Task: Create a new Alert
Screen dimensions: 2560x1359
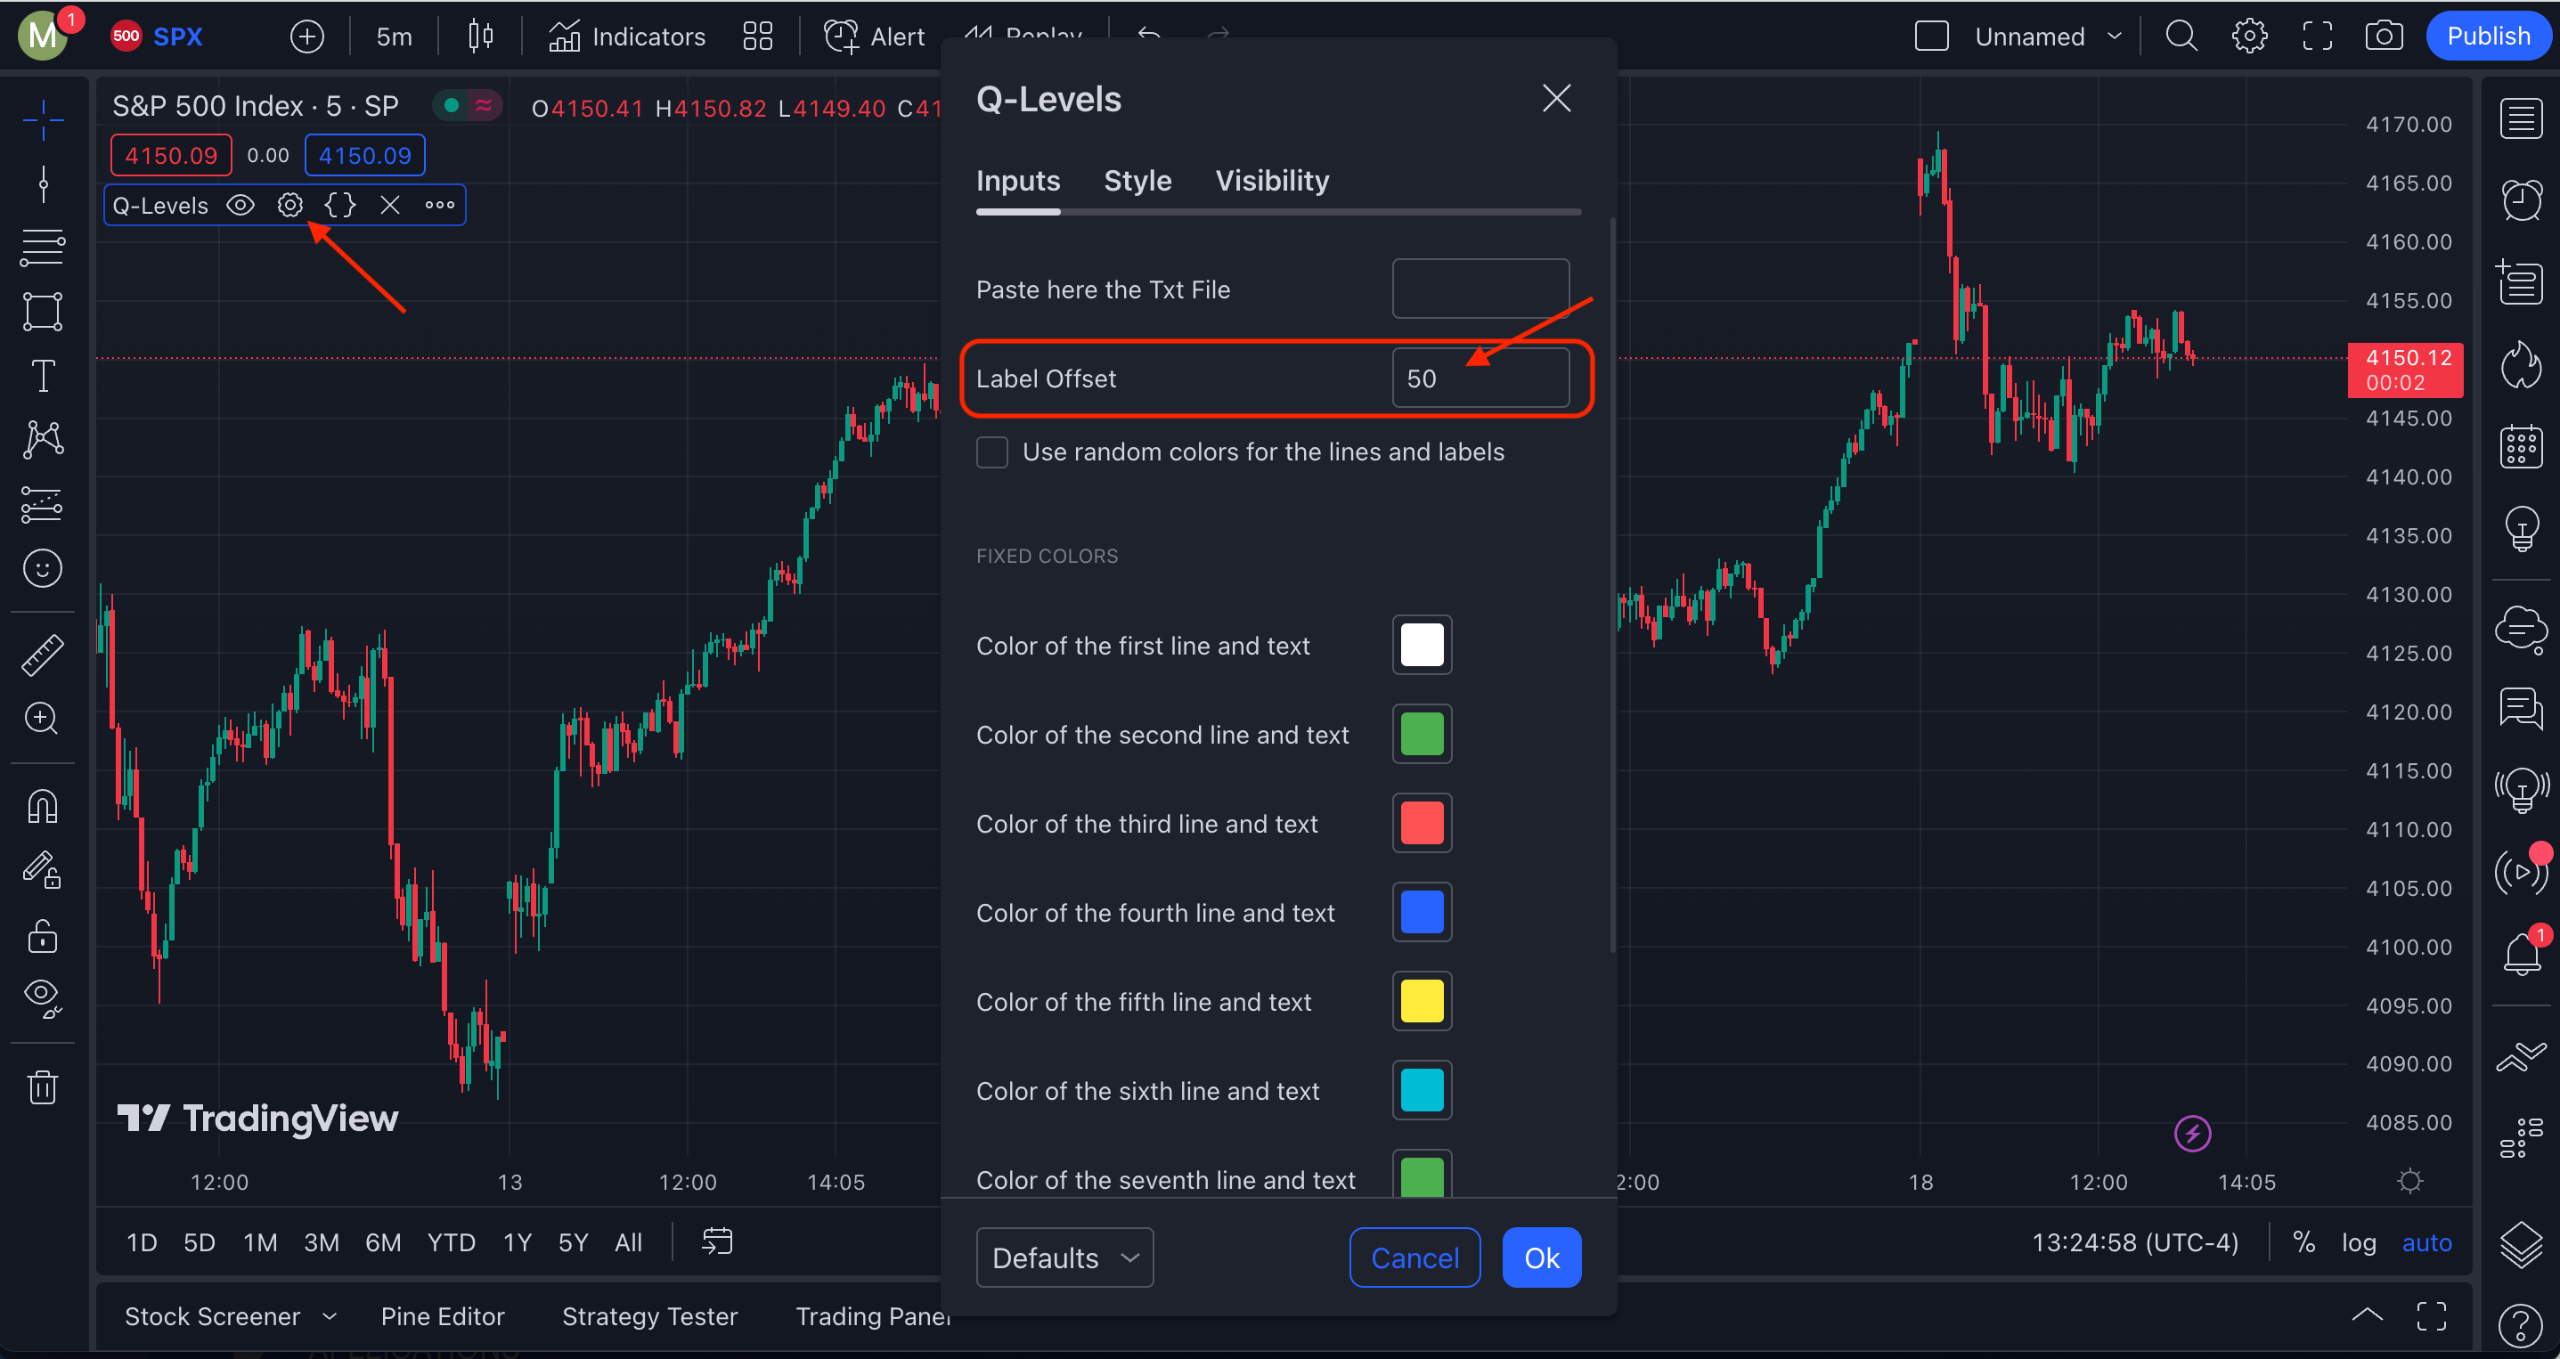Action: (874, 36)
